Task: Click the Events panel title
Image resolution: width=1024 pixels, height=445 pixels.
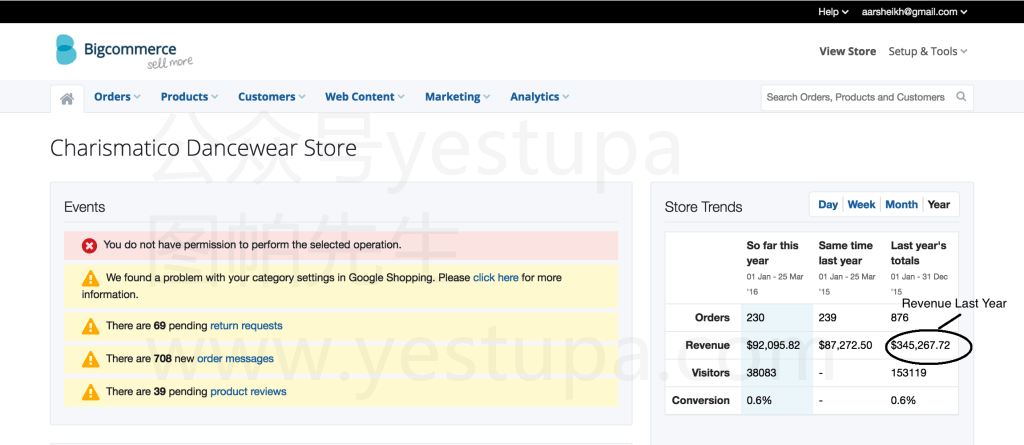Action: (x=85, y=207)
